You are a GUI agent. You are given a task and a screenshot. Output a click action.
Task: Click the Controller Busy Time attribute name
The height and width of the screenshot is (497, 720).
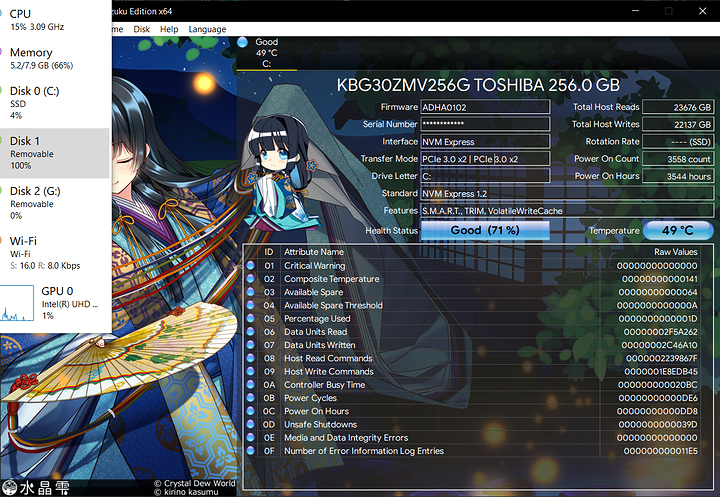point(324,385)
